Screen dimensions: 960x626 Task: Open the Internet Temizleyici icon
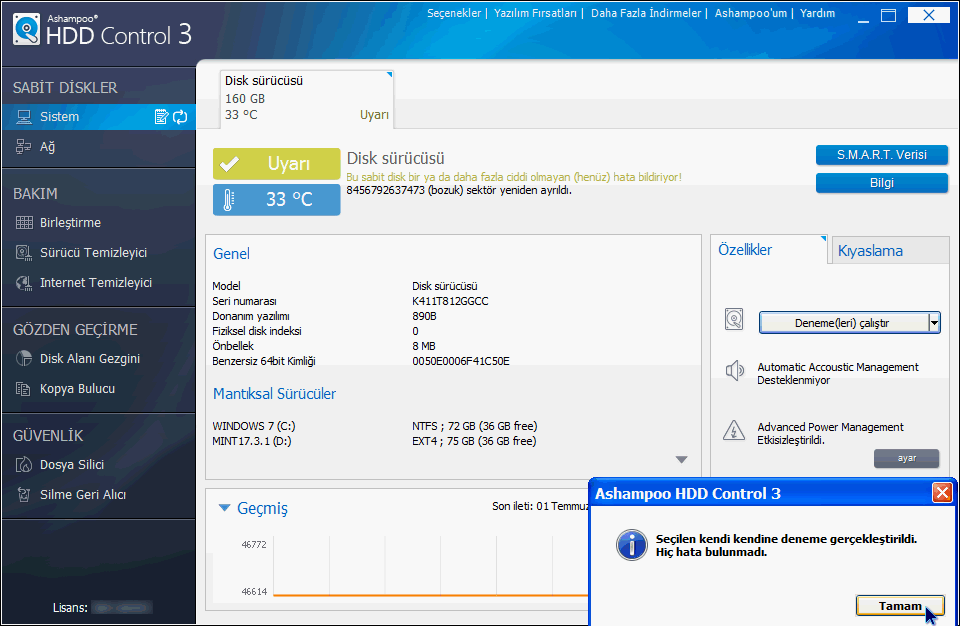coord(24,282)
